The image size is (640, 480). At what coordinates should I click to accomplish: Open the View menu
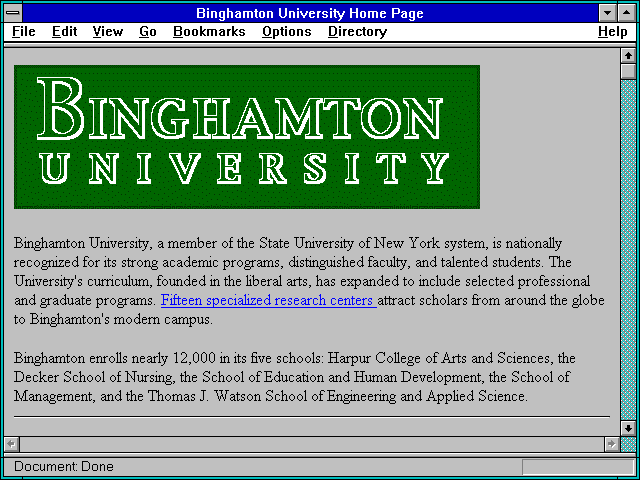[107, 32]
